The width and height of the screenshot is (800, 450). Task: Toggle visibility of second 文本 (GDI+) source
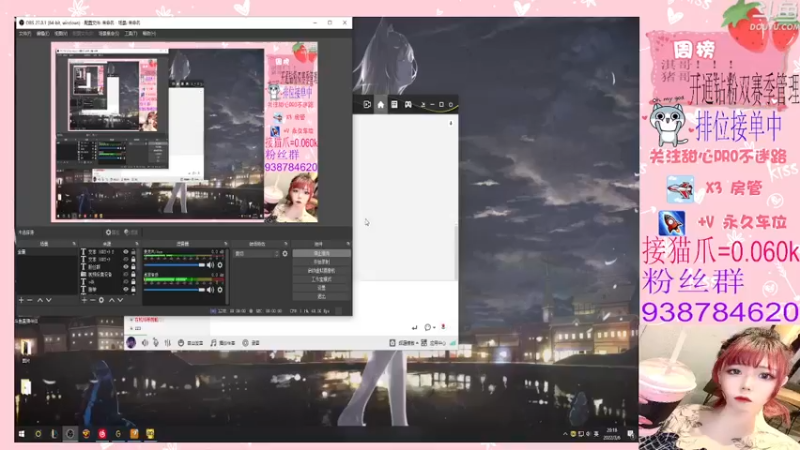pyautogui.click(x=126, y=259)
